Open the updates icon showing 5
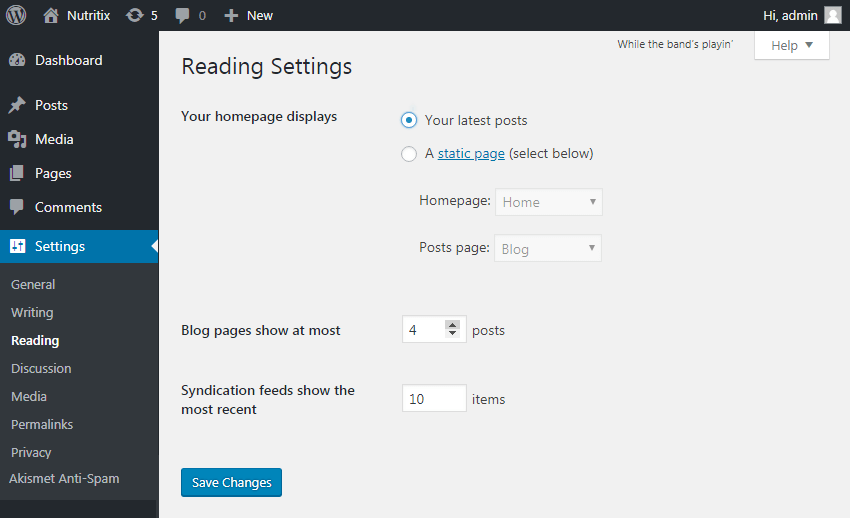Image resolution: width=850 pixels, height=518 pixels. tap(134, 15)
